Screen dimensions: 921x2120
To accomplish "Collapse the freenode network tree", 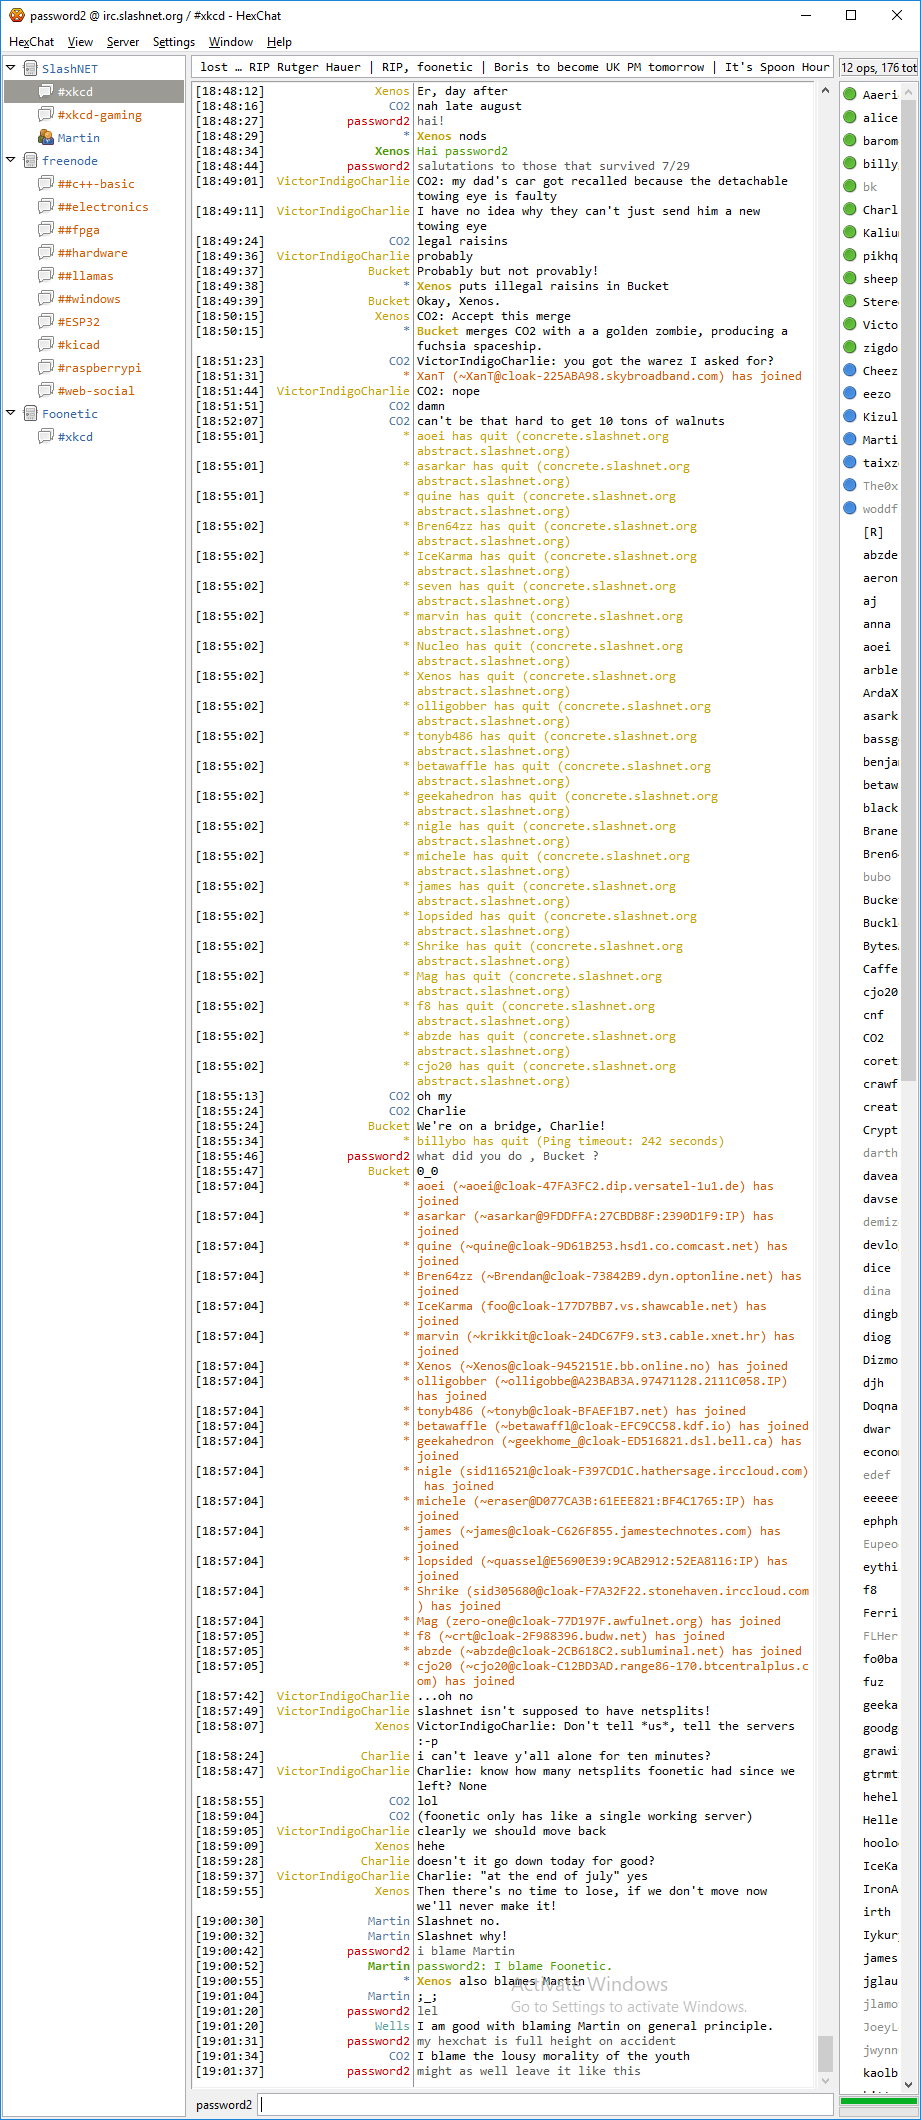I will [11, 160].
